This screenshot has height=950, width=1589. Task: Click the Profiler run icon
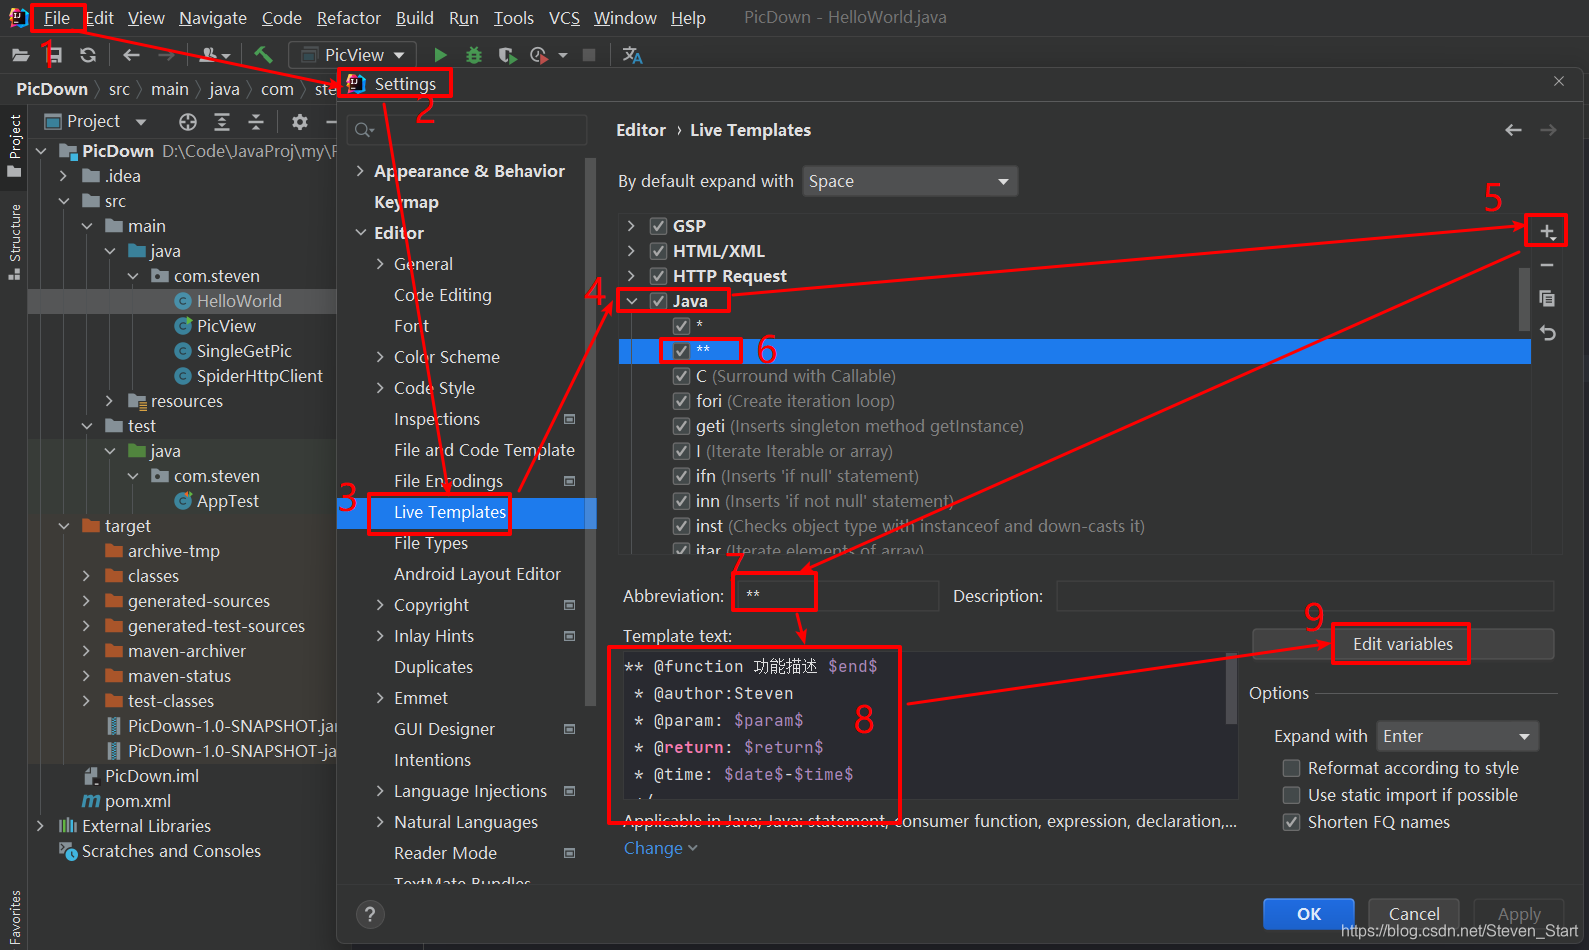(x=539, y=55)
